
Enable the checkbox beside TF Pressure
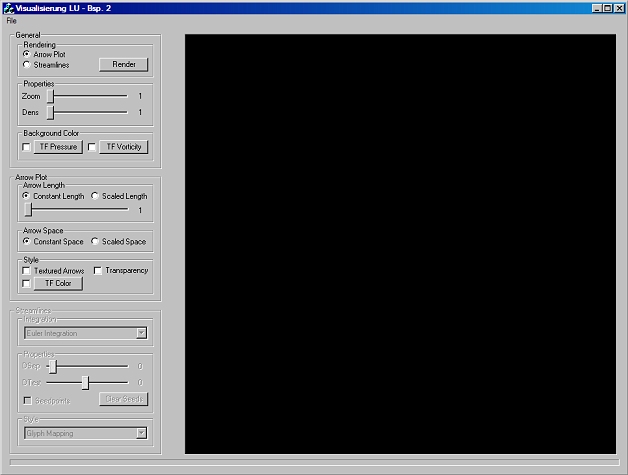[27, 147]
